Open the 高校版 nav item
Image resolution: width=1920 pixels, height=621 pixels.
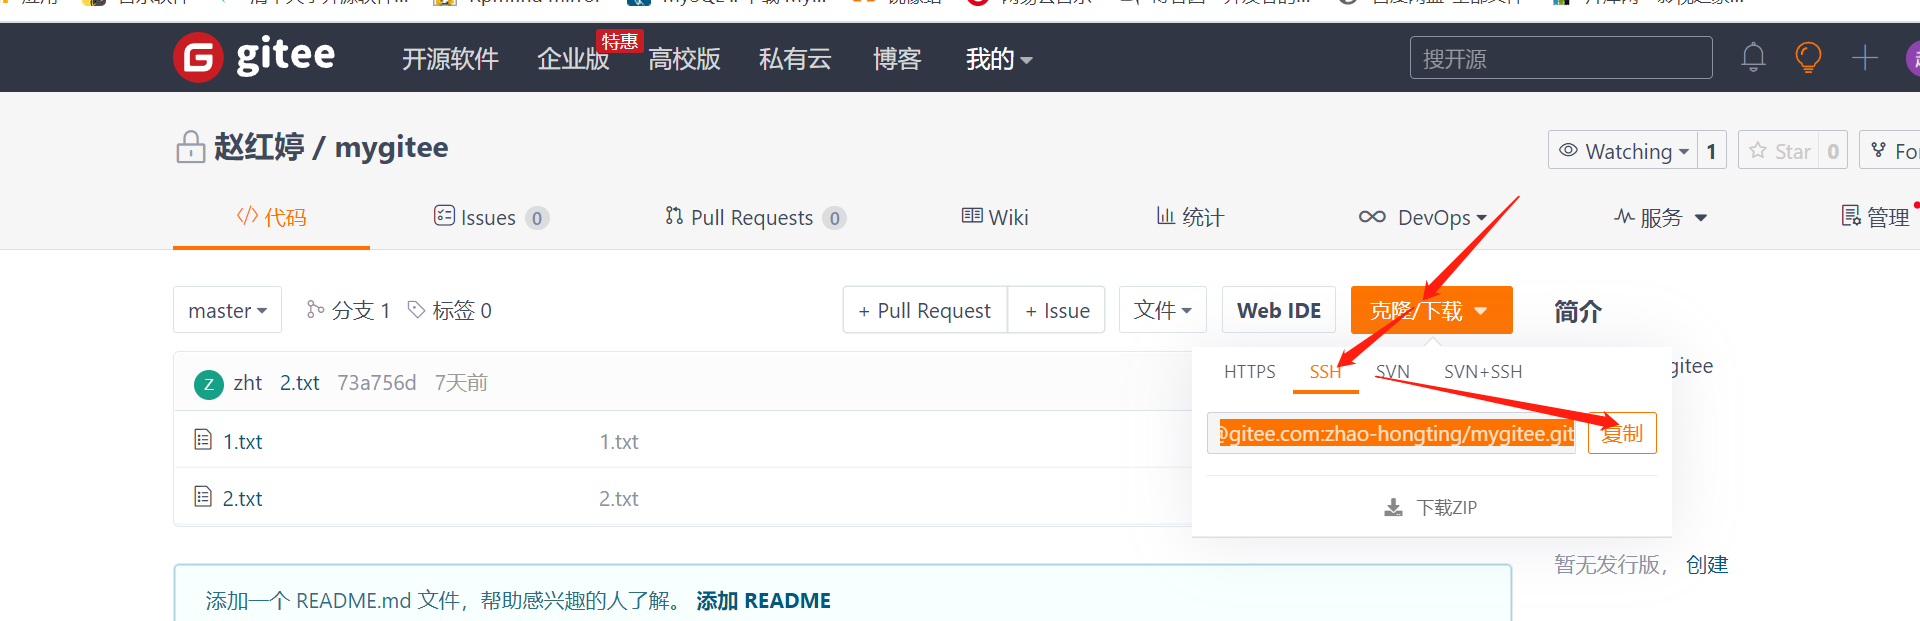point(684,59)
